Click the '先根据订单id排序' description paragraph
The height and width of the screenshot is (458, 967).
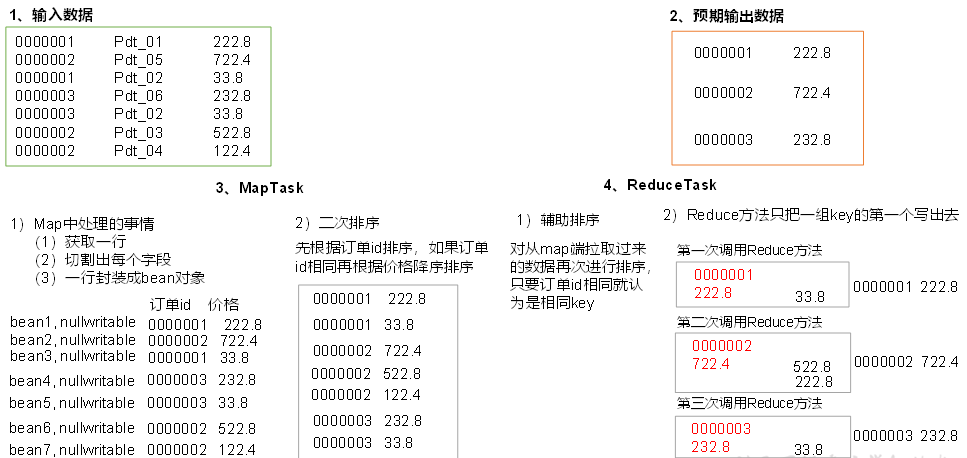pos(393,258)
